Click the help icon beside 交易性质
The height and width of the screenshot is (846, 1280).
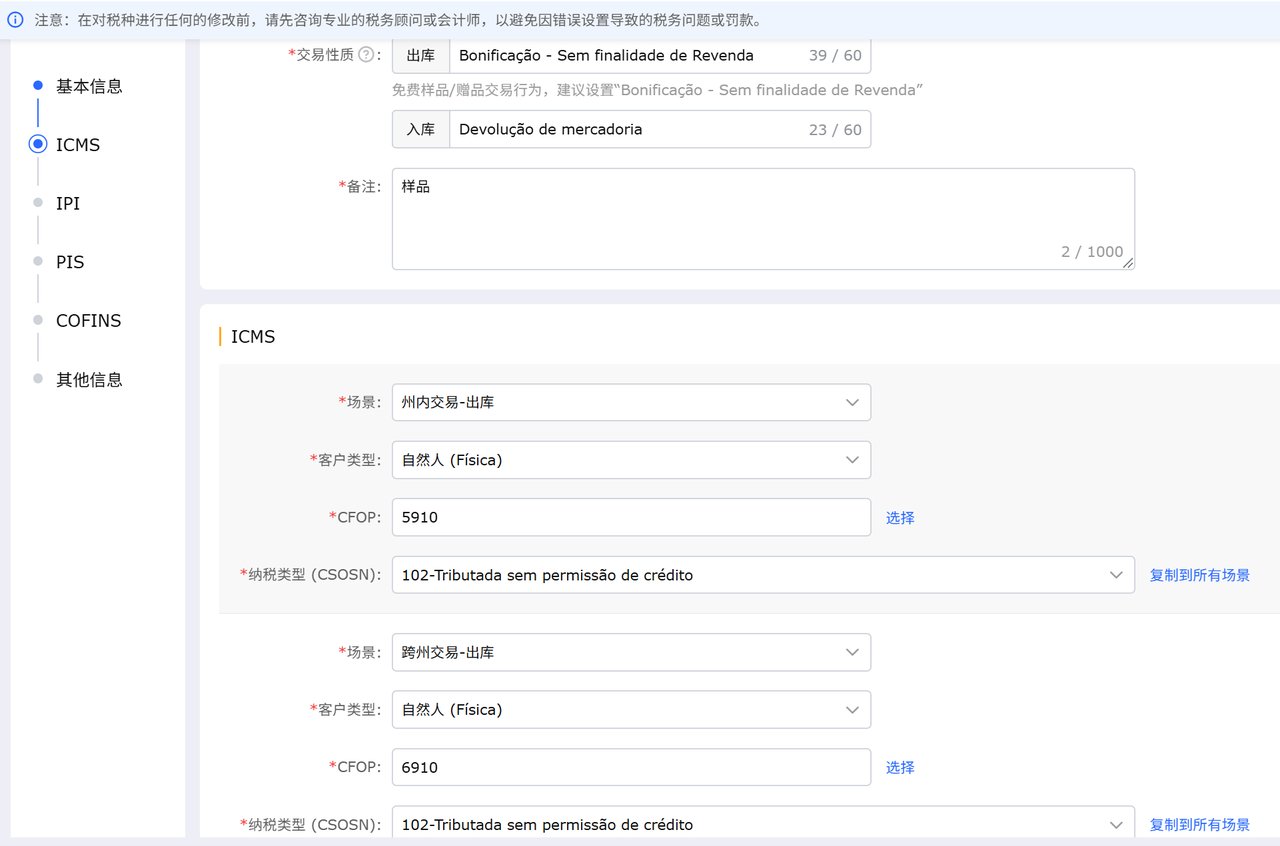pyautogui.click(x=366, y=55)
